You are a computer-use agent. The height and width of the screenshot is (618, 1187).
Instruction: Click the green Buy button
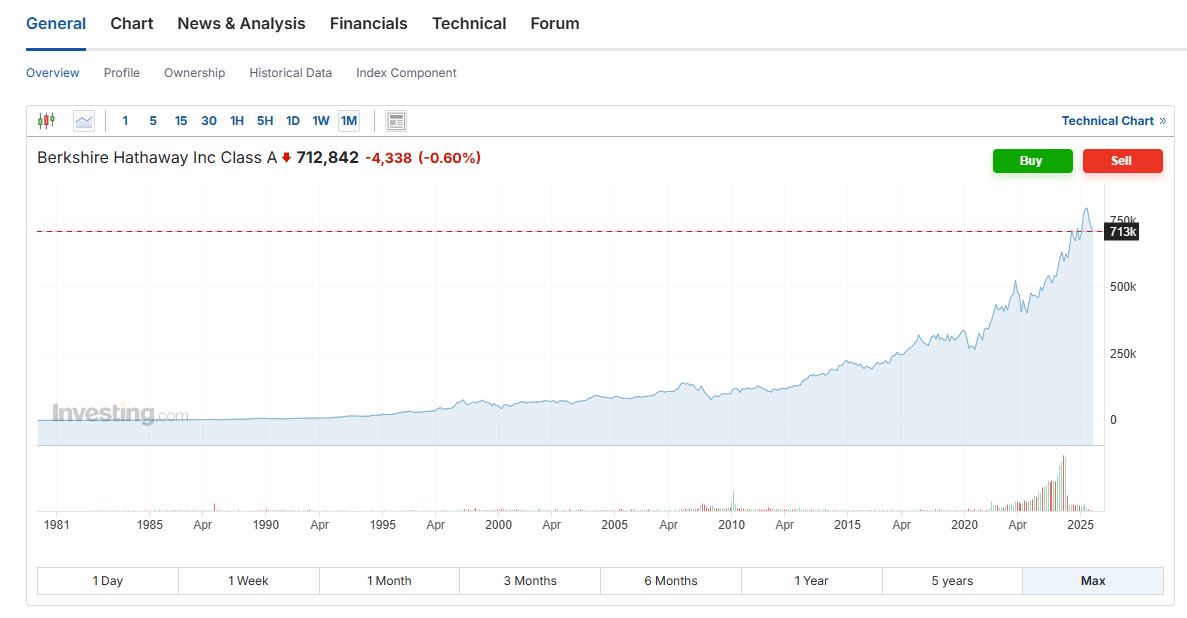[x=1033, y=161]
